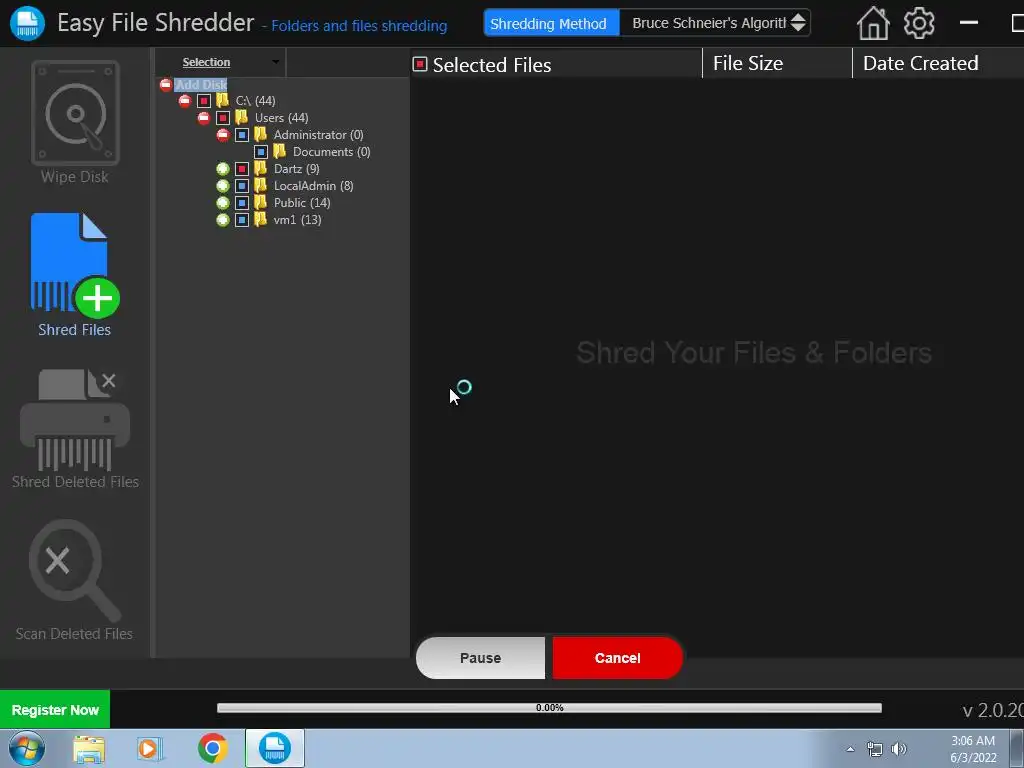
Task: Expand the Public tree node
Action: click(223, 202)
